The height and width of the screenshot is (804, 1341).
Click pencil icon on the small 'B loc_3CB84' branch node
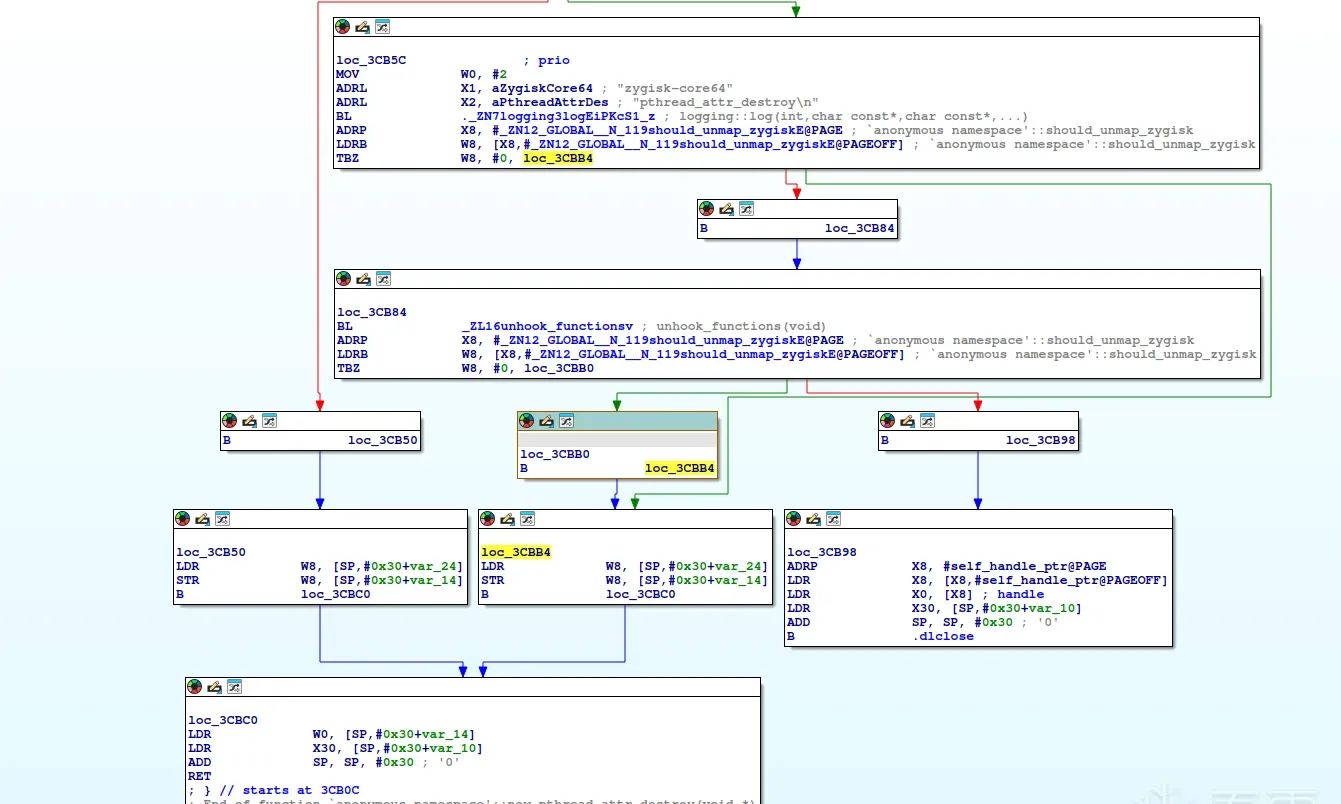[727, 209]
